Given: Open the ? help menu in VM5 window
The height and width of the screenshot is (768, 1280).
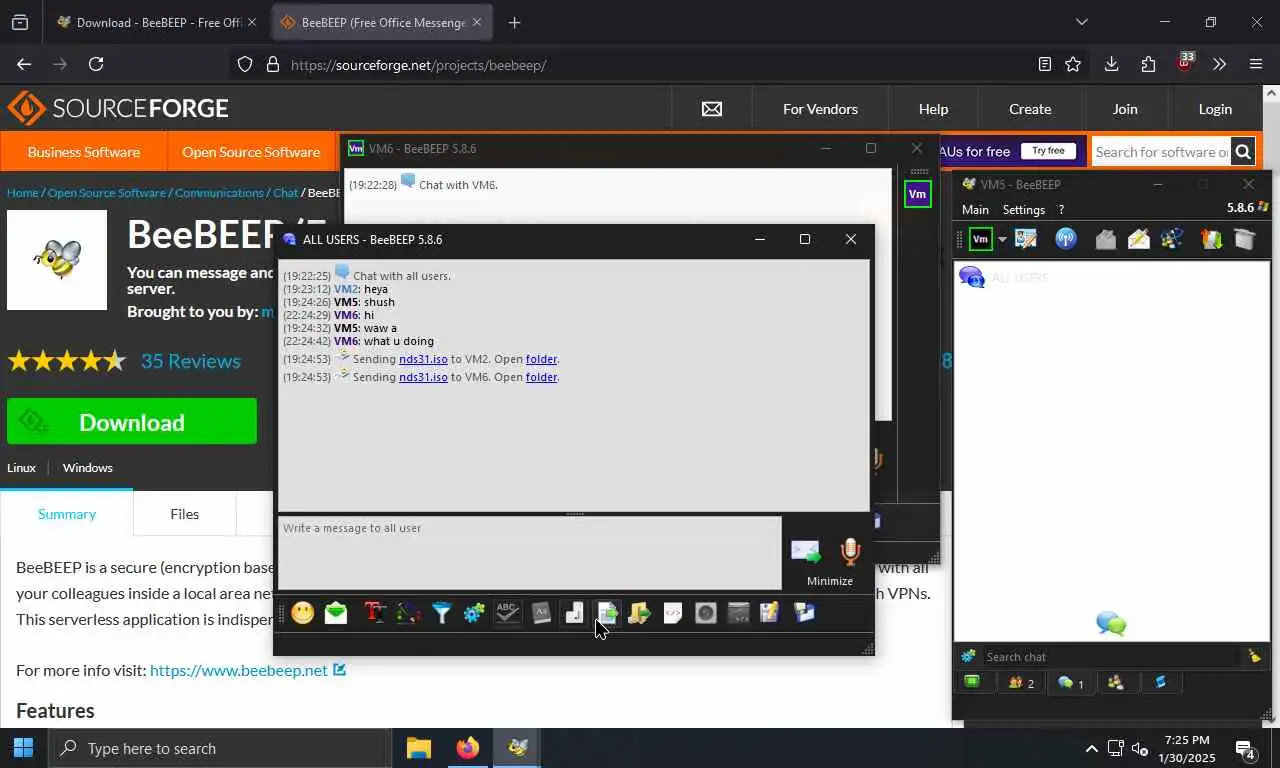Looking at the screenshot, I should pyautogui.click(x=1061, y=210).
